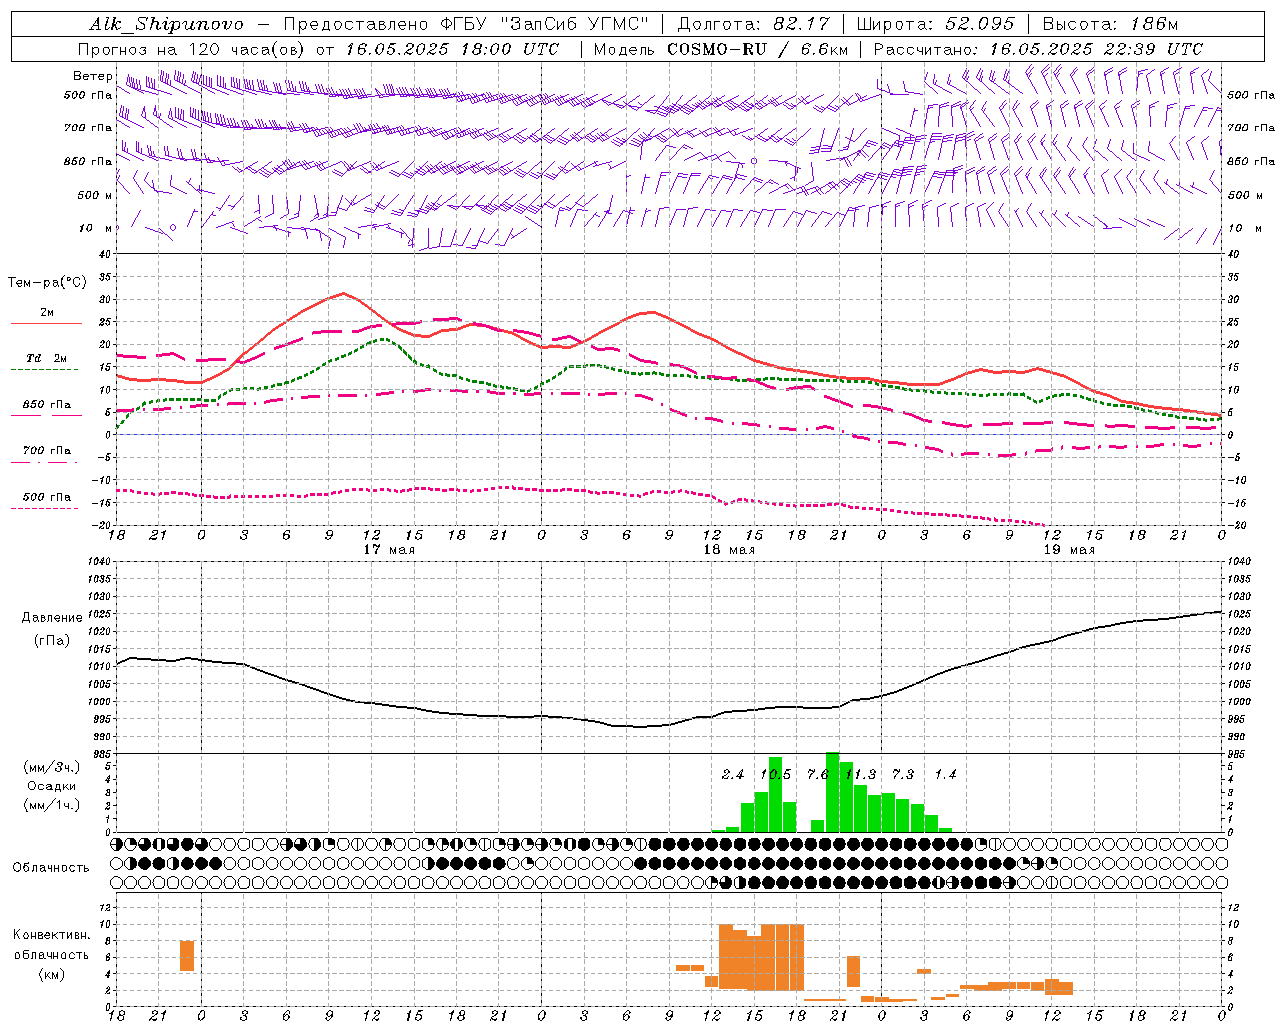
Task: Click the 2.4 precipitation total
Action: click(733, 775)
